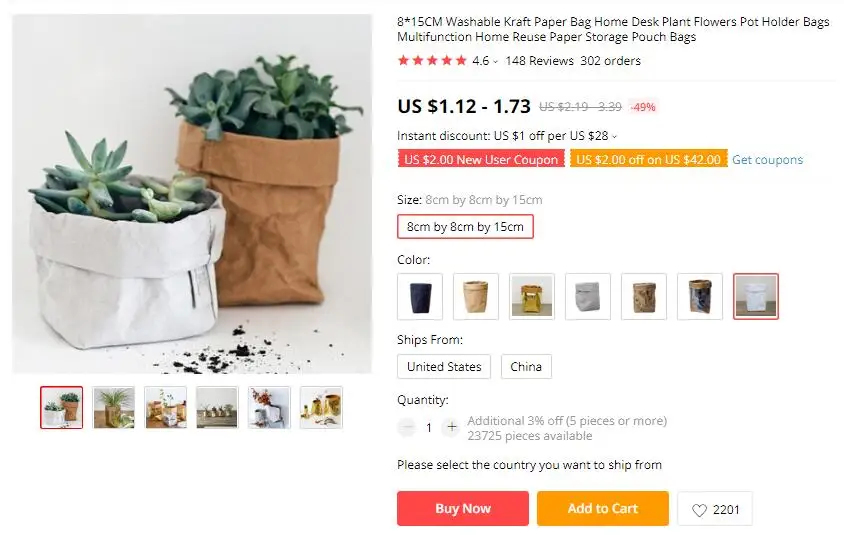Select the navy blue bag color

(x=420, y=297)
